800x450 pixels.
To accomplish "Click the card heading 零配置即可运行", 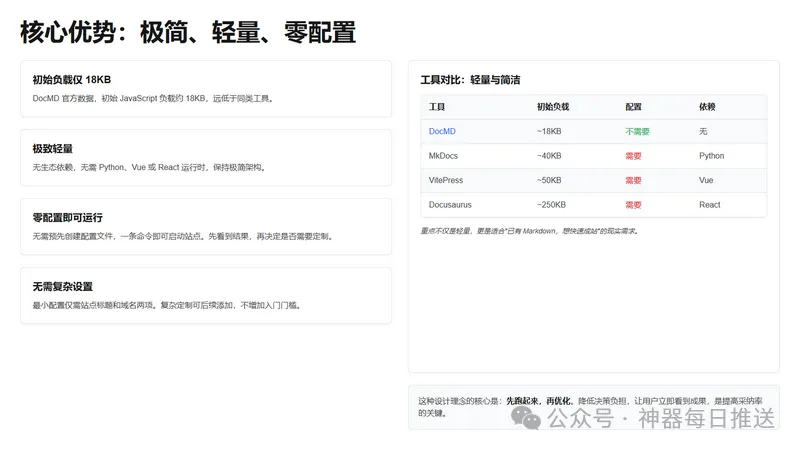I will (x=68, y=217).
